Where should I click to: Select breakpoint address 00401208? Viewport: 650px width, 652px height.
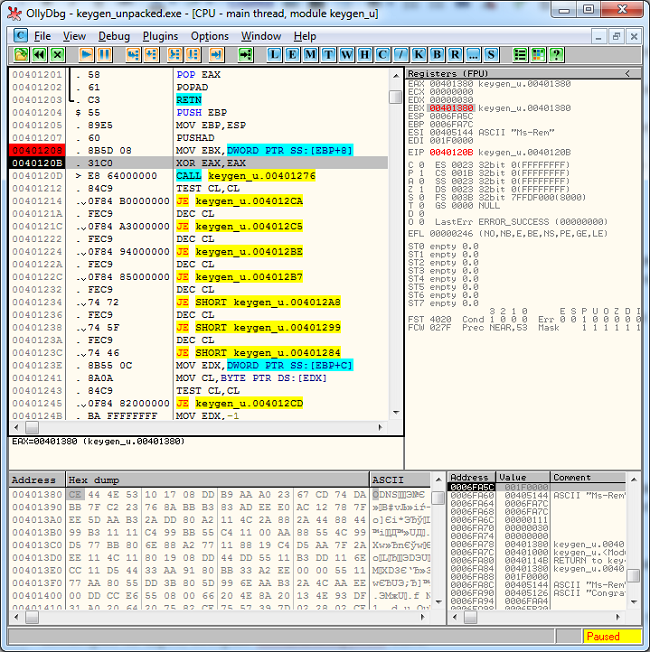click(37, 151)
